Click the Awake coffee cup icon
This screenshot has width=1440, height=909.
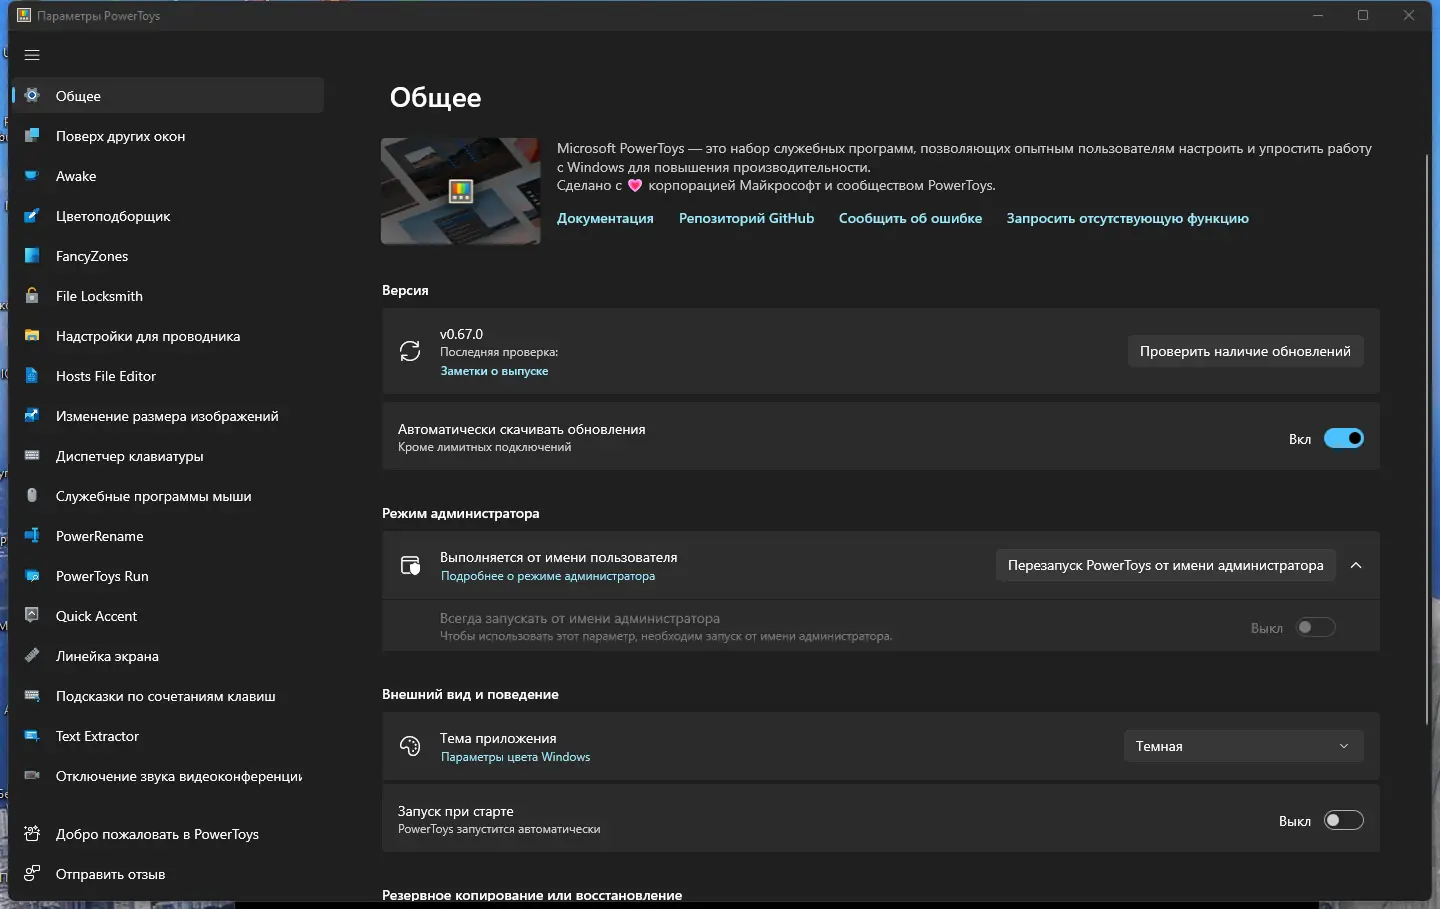(x=32, y=176)
